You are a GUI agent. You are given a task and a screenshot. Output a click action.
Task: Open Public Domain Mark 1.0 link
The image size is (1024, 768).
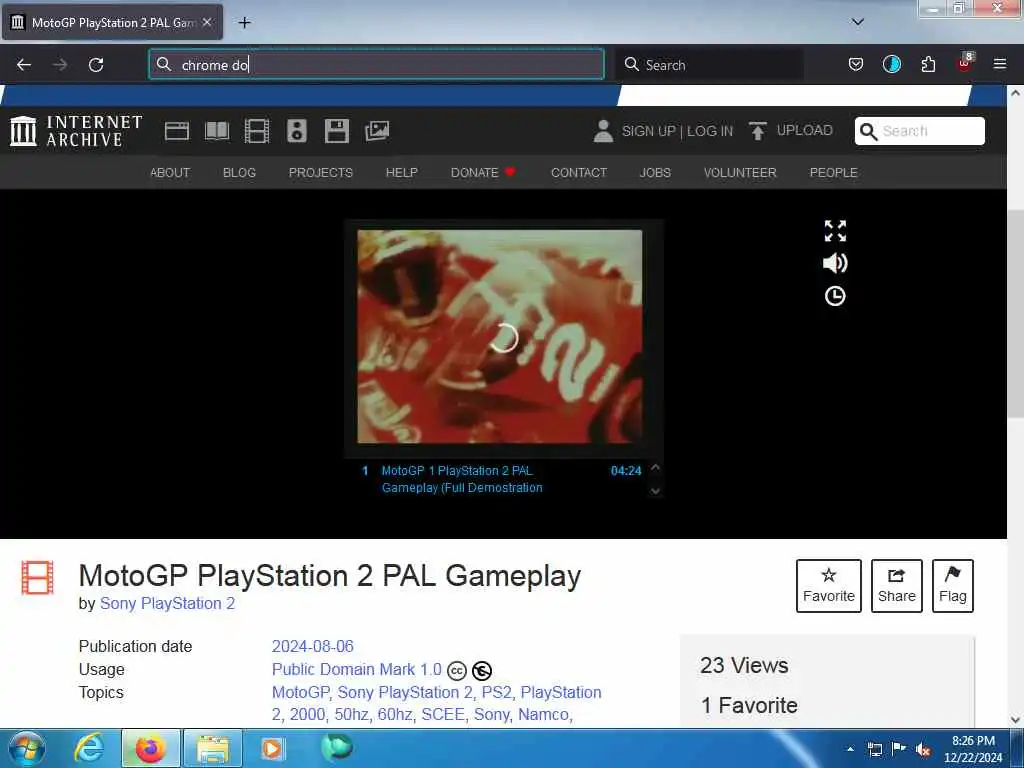pyautogui.click(x=357, y=669)
